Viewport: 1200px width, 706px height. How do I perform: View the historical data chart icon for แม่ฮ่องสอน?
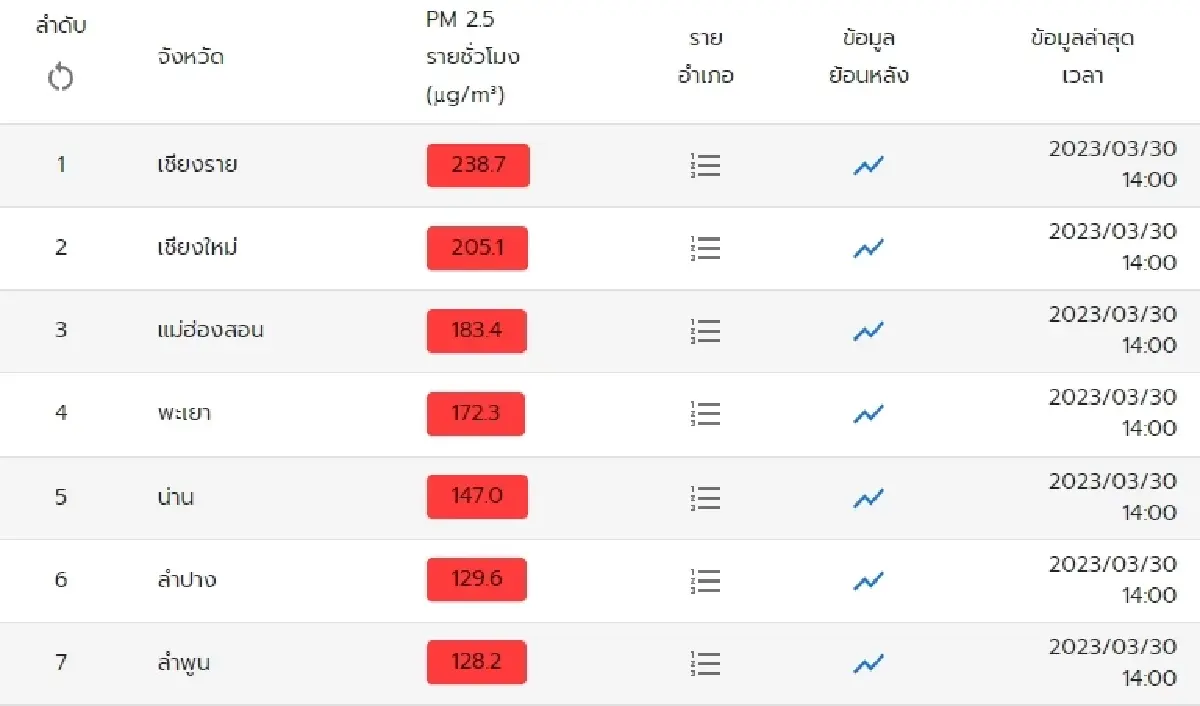869,331
